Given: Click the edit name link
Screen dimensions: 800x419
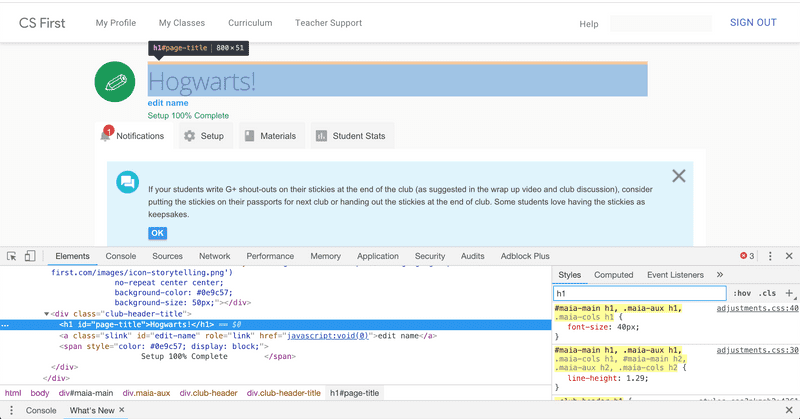Looking at the screenshot, I should [168, 103].
